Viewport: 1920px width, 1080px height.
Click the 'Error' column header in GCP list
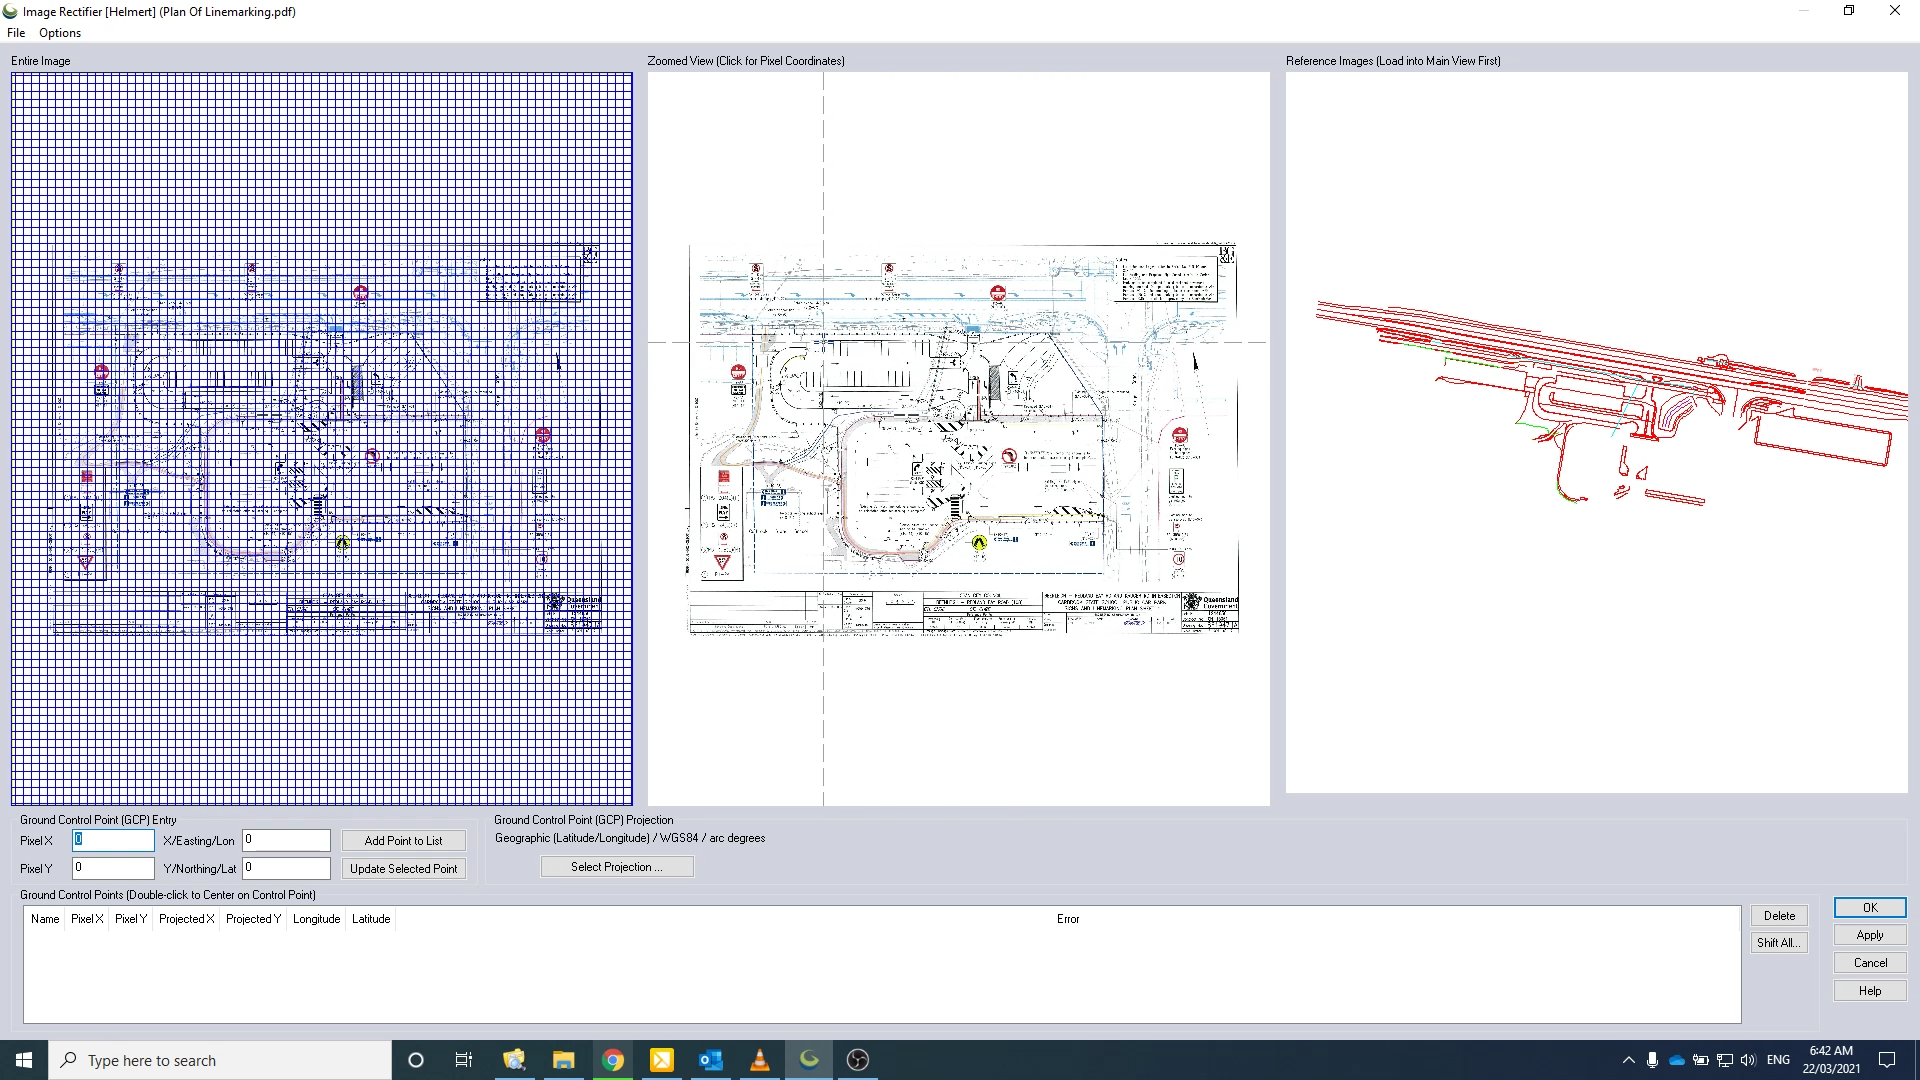pyautogui.click(x=1067, y=919)
